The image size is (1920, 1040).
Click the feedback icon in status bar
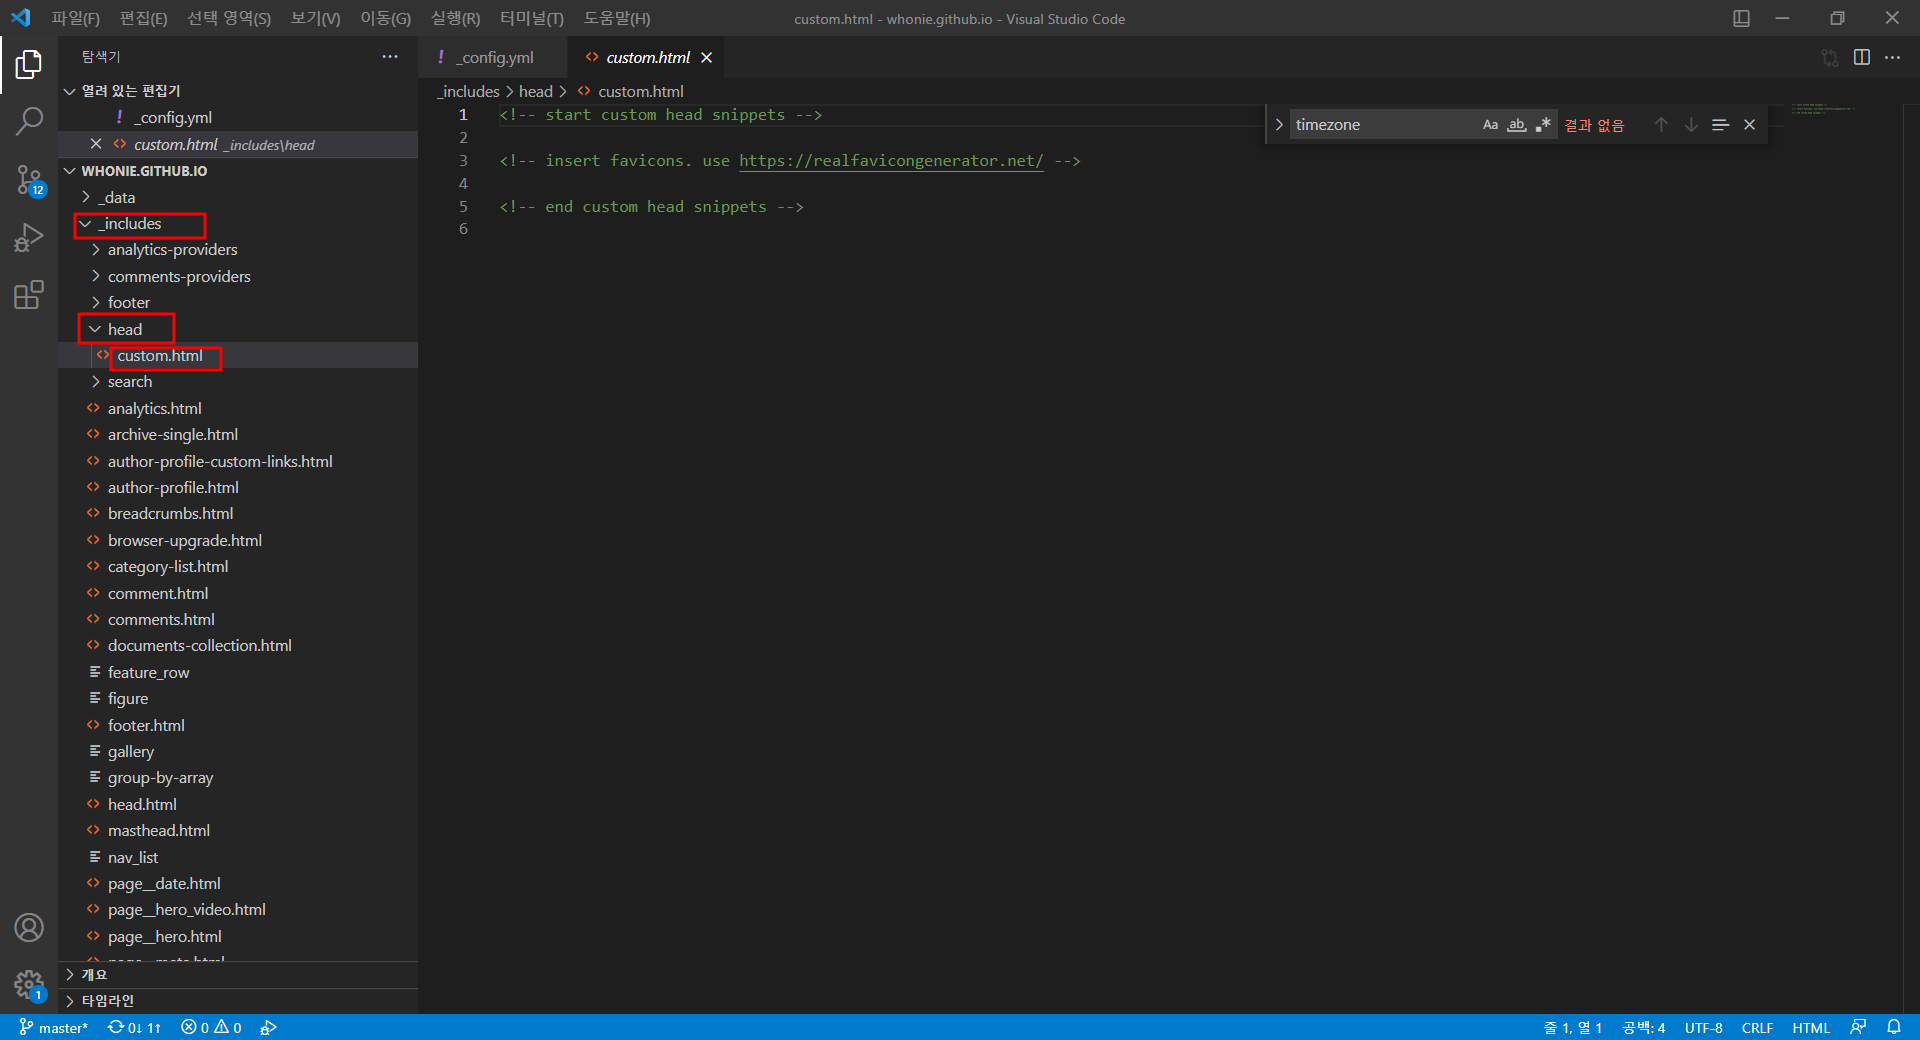tap(1858, 1028)
